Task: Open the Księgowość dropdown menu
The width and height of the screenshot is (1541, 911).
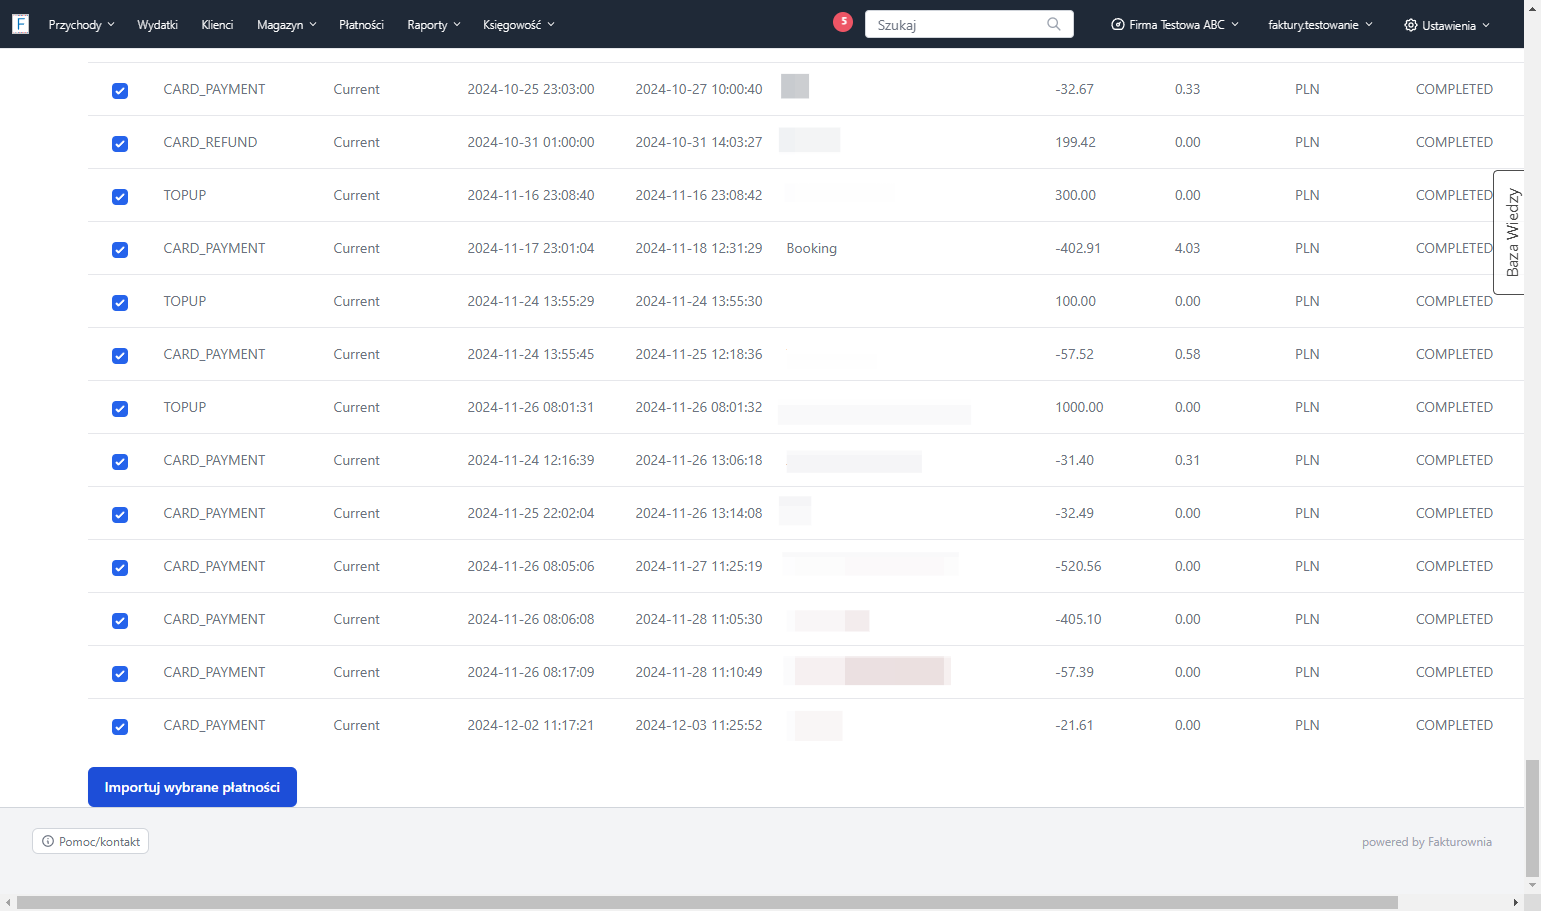Action: coord(519,25)
